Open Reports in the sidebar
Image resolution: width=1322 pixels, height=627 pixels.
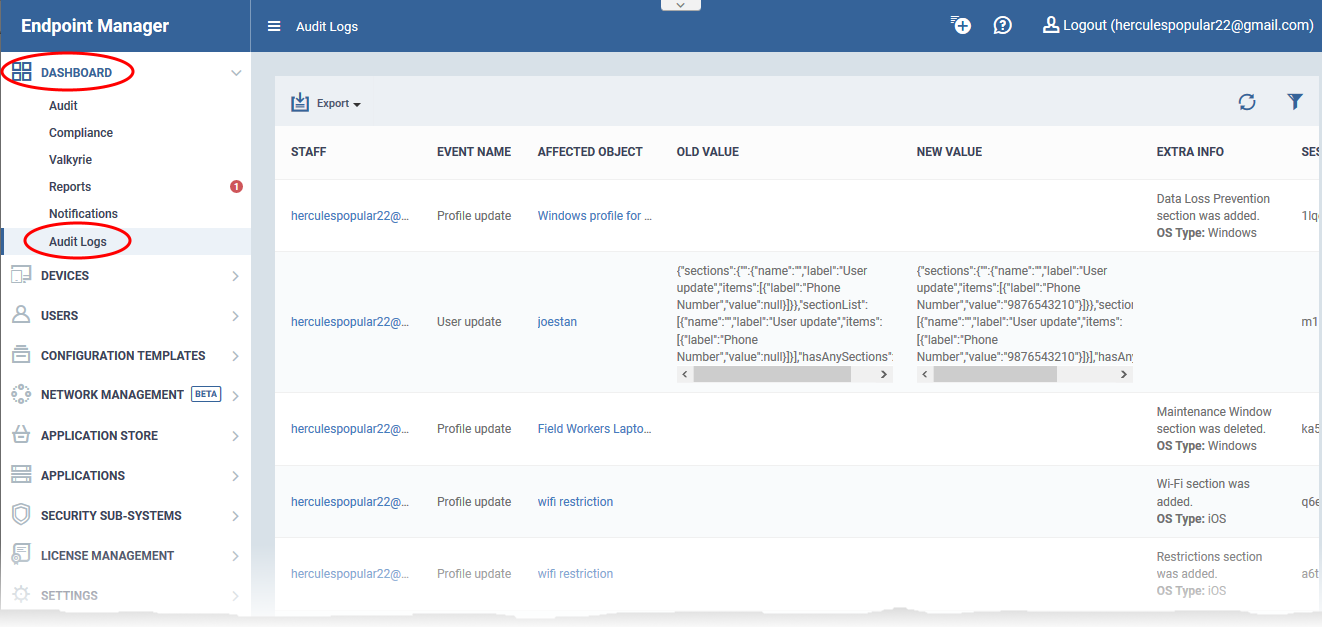click(x=70, y=187)
